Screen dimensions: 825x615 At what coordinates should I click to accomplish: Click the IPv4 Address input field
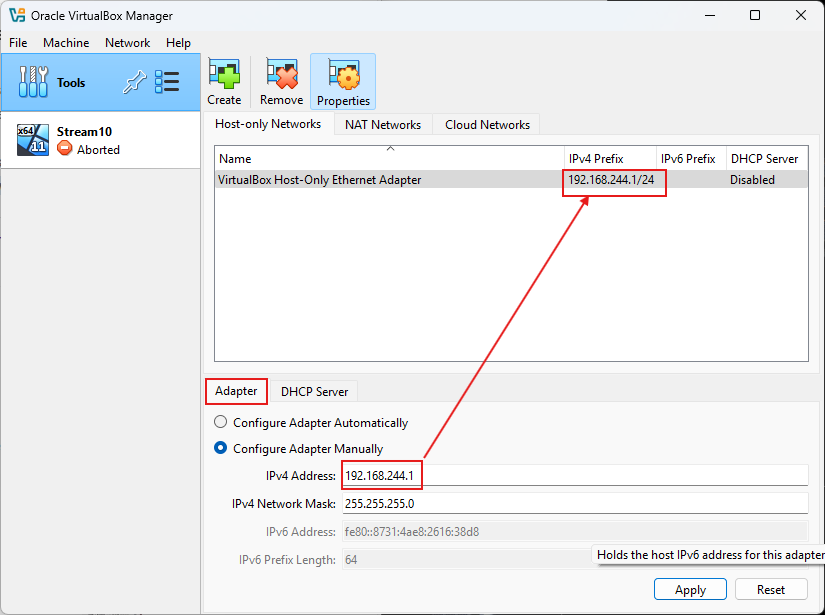pos(574,475)
